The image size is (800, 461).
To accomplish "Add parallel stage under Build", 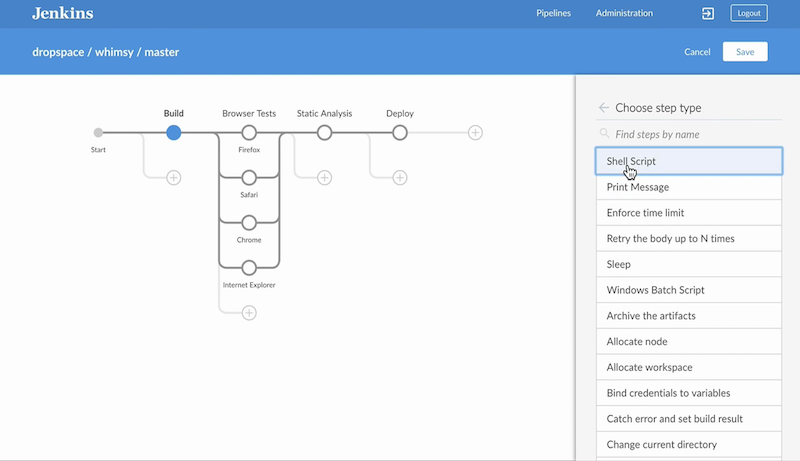I will [x=174, y=177].
